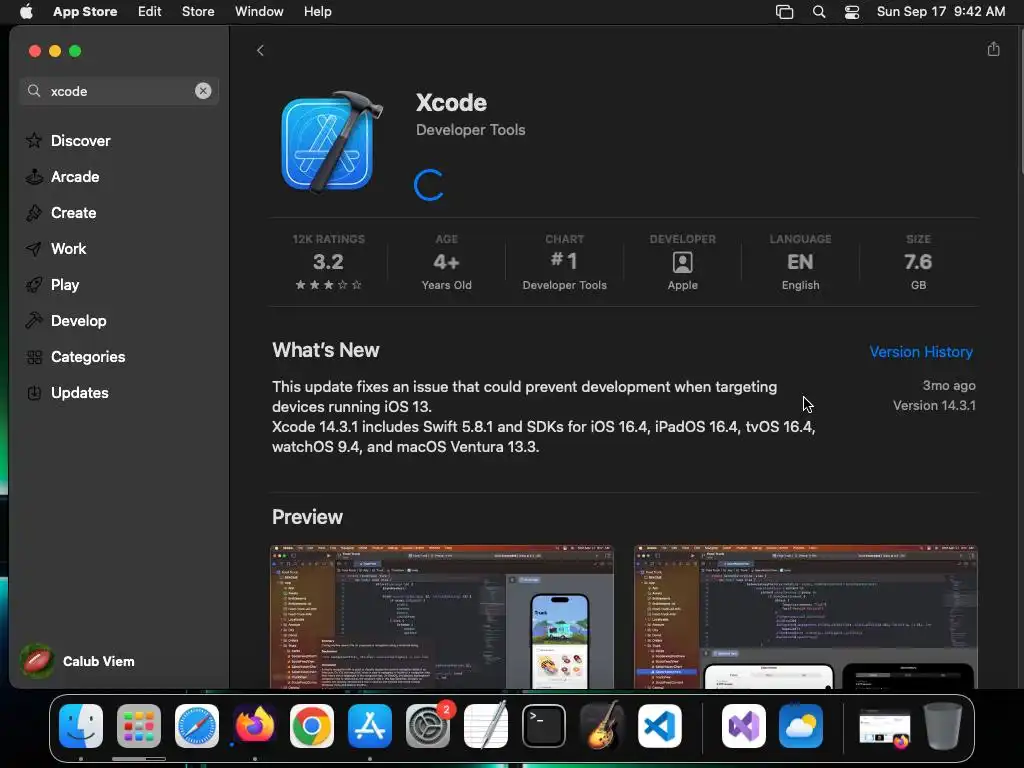This screenshot has height=768, width=1024.
Task: View the 3.2 ratings summary
Action: [x=328, y=262]
